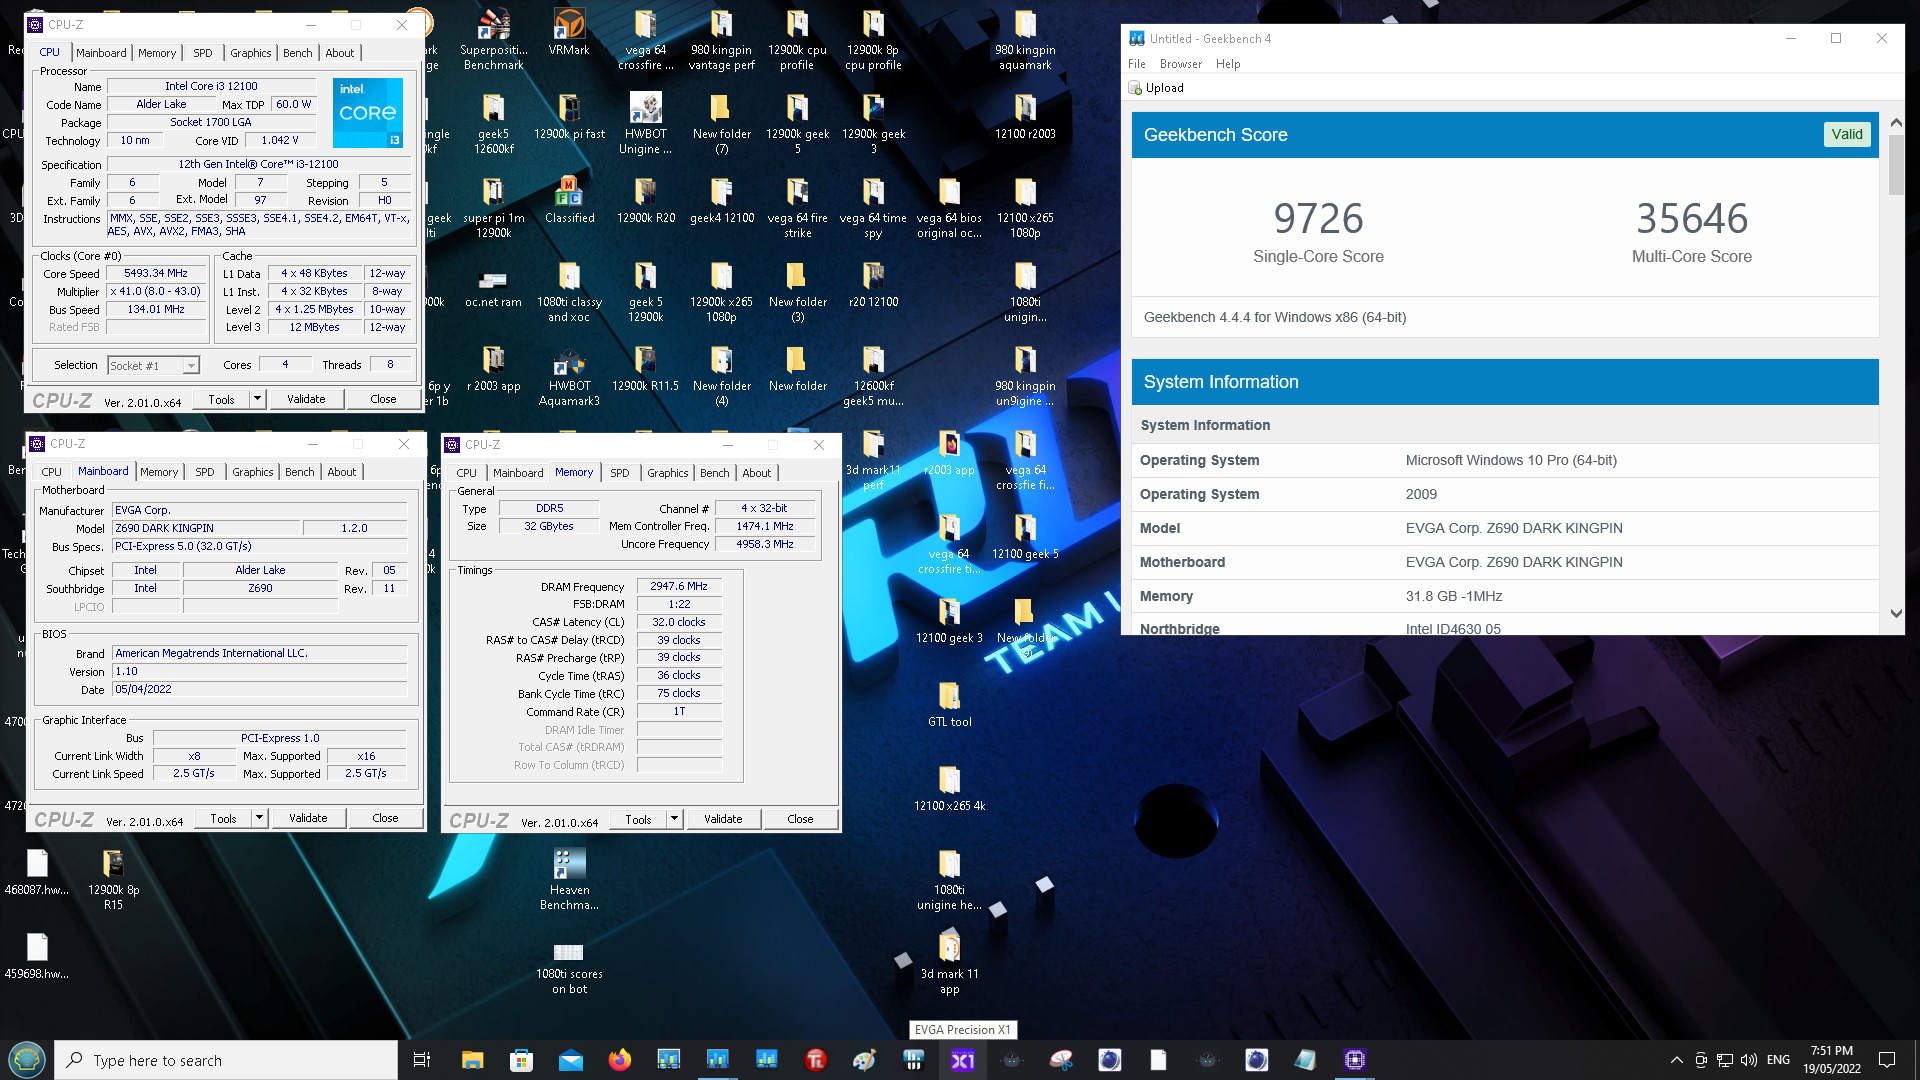
Task: Open the Browser menu in Geekbench
Action: (1180, 64)
